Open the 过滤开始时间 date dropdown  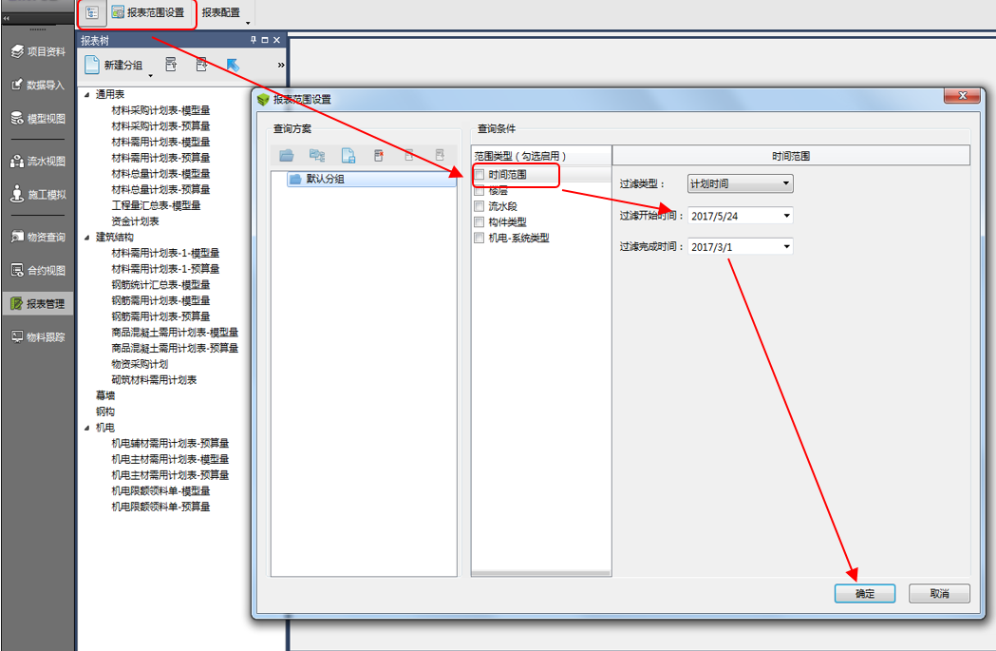tap(786, 216)
